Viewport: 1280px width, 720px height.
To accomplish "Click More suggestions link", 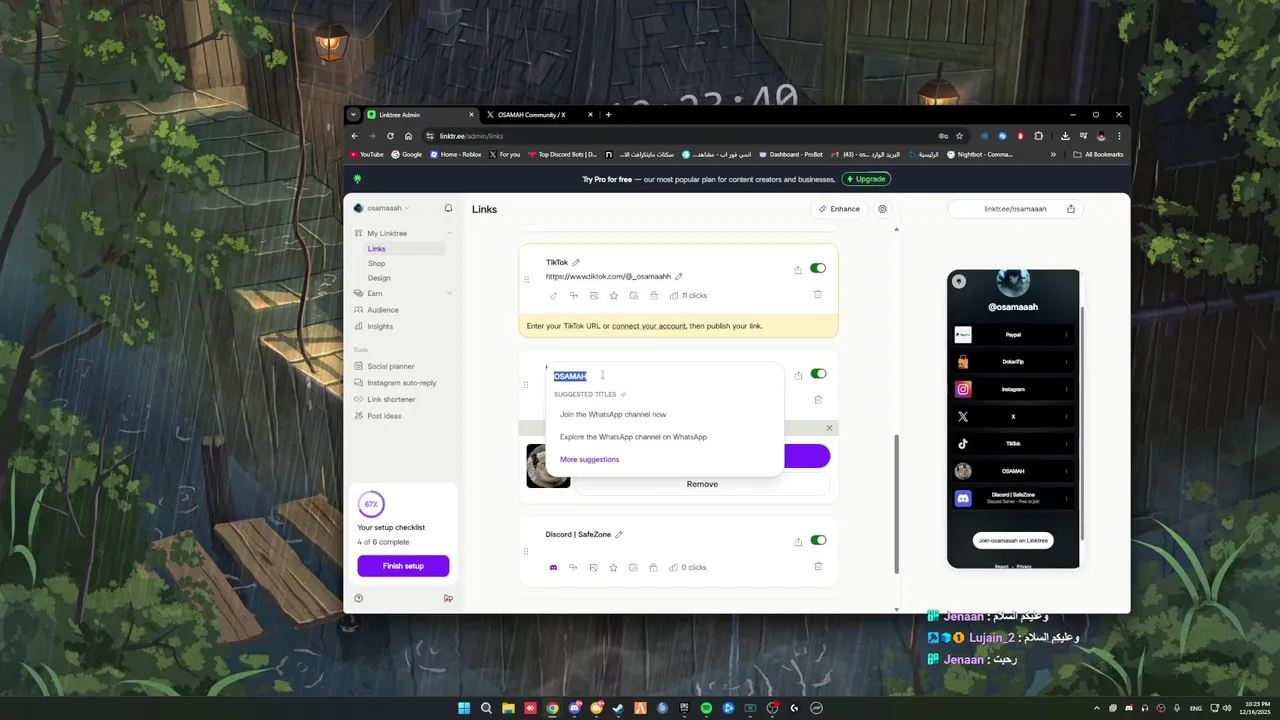I will (x=590, y=460).
